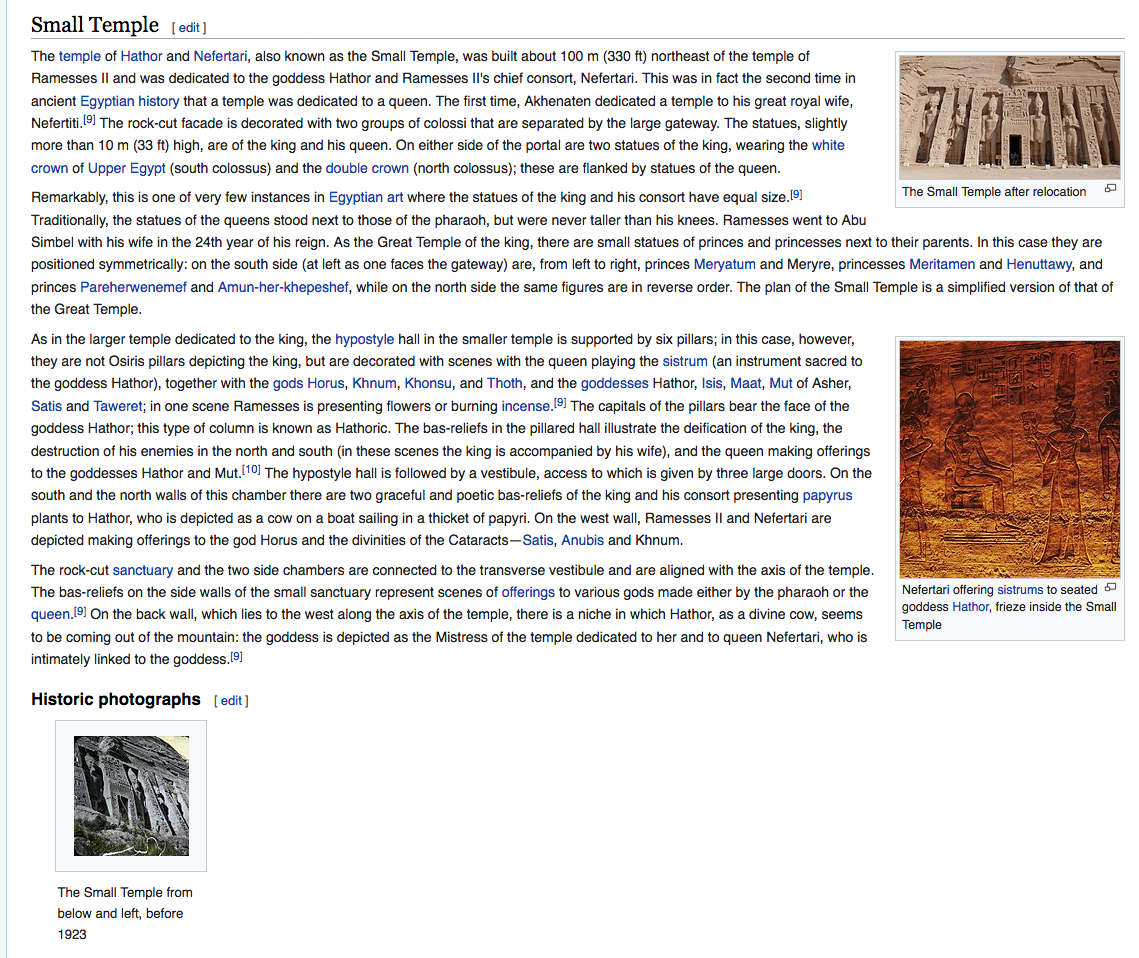Open the Egyptian history link

click(x=130, y=101)
